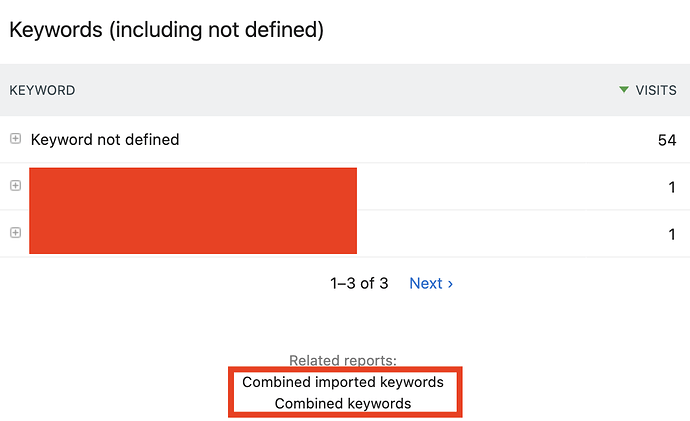Click the 54 visits value
The width and height of the screenshot is (690, 421).
coord(667,140)
